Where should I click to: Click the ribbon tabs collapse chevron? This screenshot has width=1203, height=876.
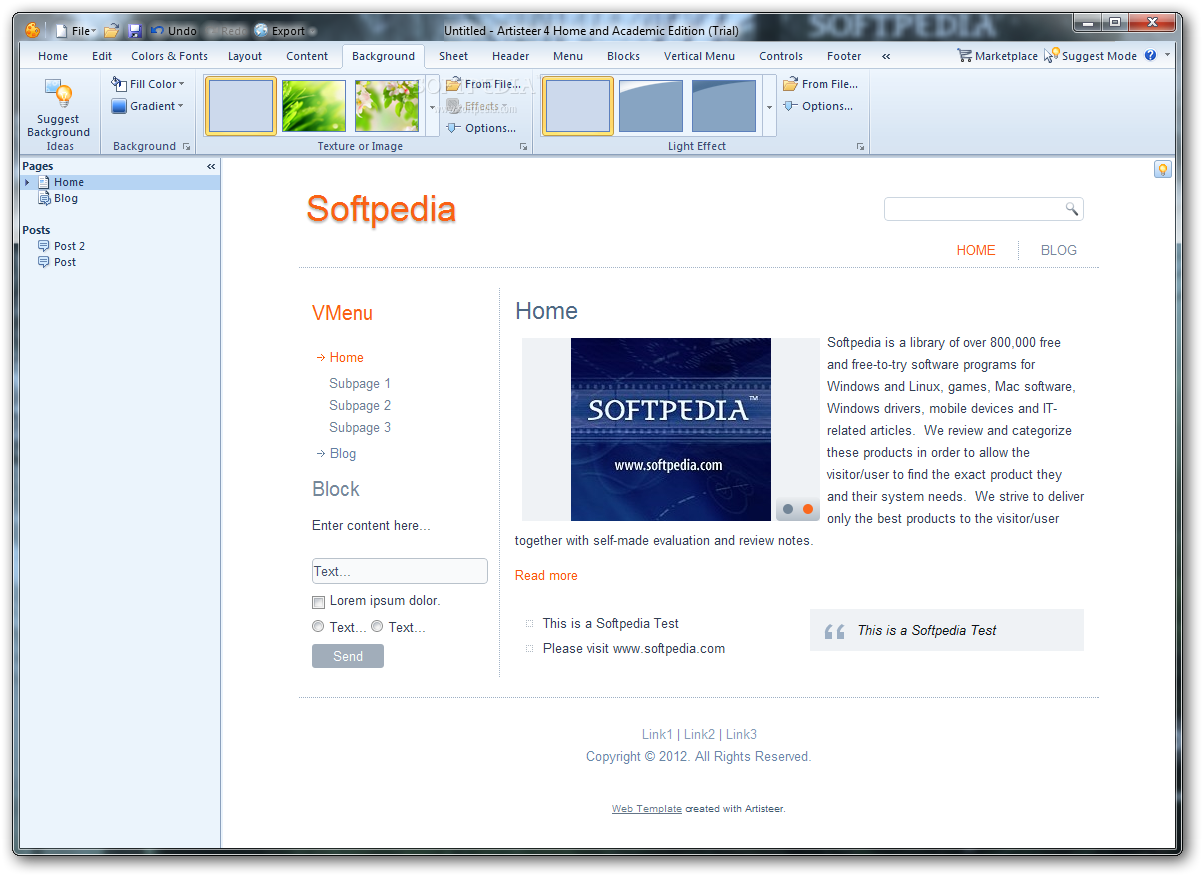[x=886, y=56]
